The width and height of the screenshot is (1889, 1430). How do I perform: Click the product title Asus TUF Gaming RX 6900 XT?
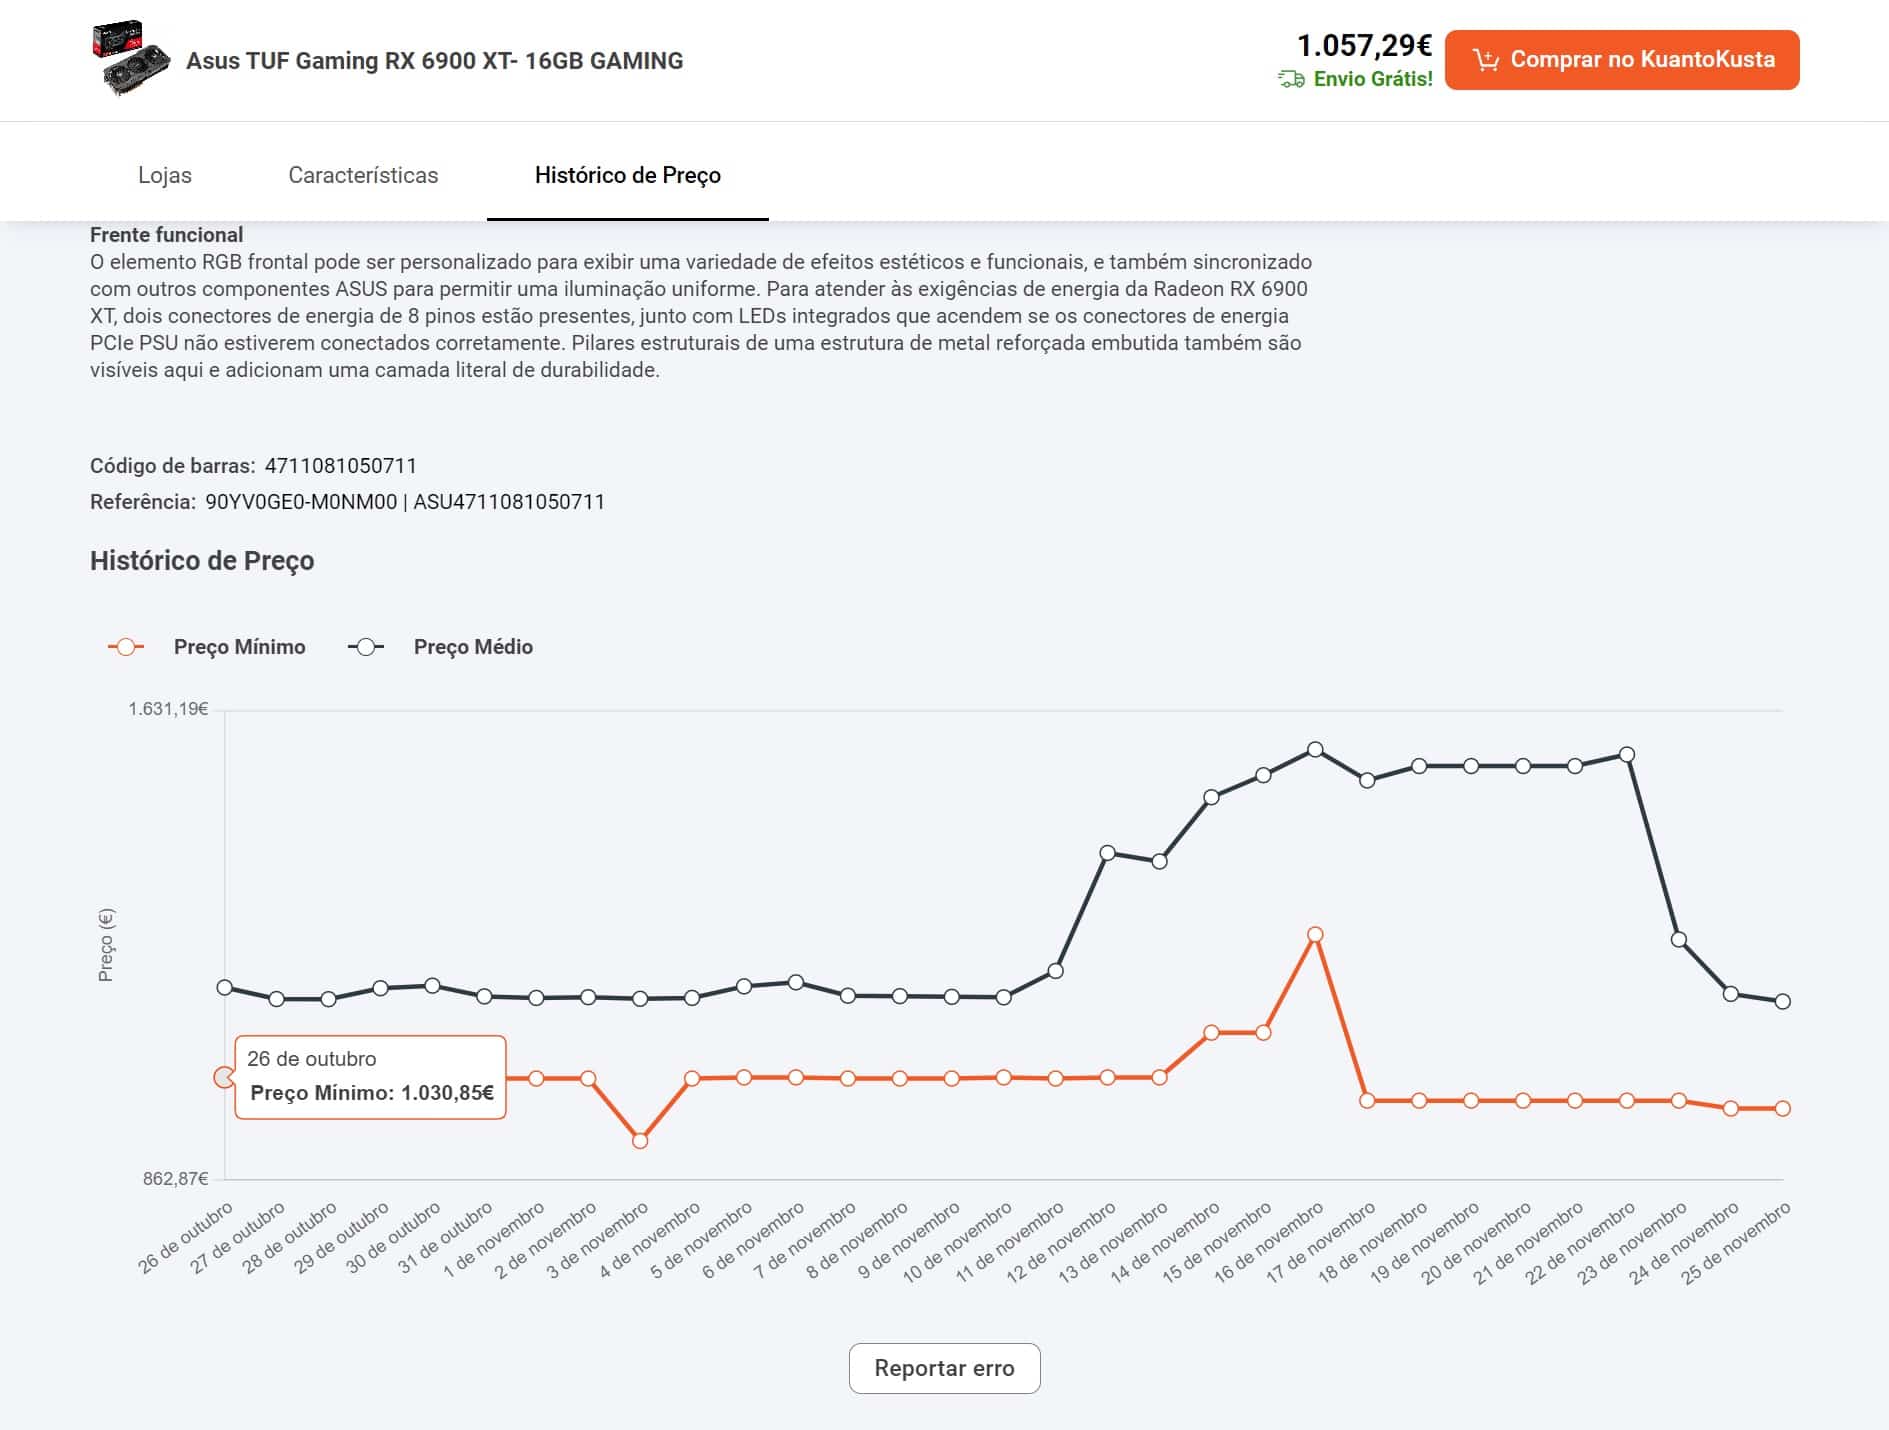coord(434,61)
